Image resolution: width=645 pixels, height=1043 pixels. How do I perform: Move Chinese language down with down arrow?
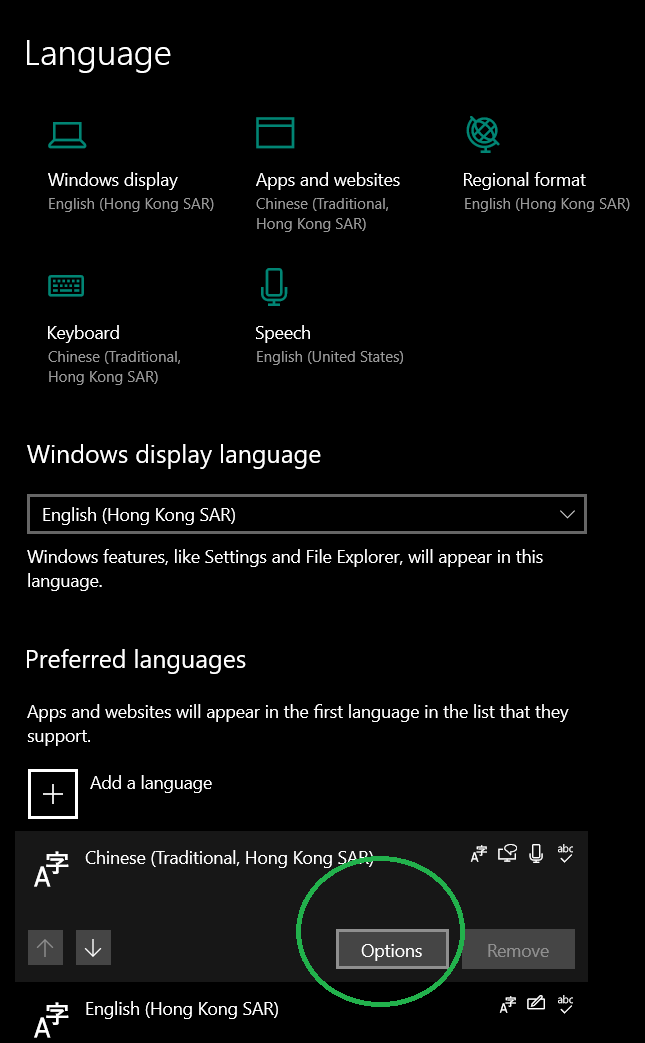click(93, 947)
